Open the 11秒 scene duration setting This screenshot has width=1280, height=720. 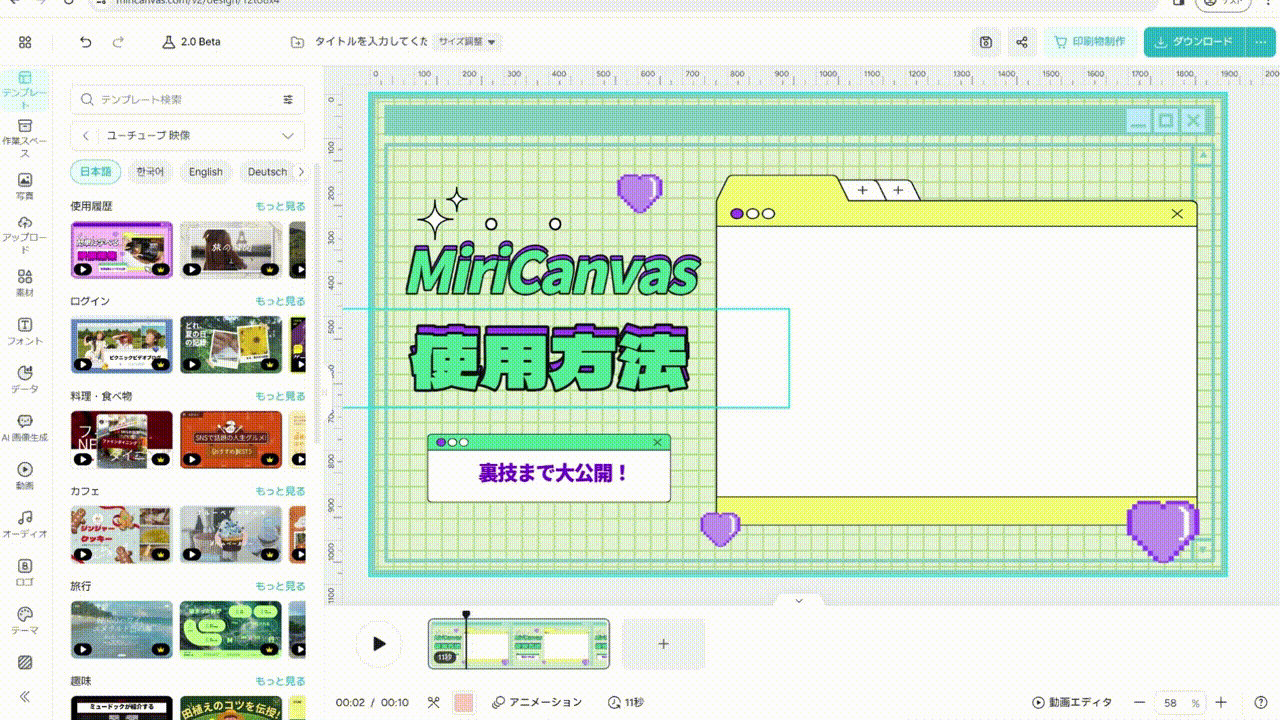click(x=626, y=703)
